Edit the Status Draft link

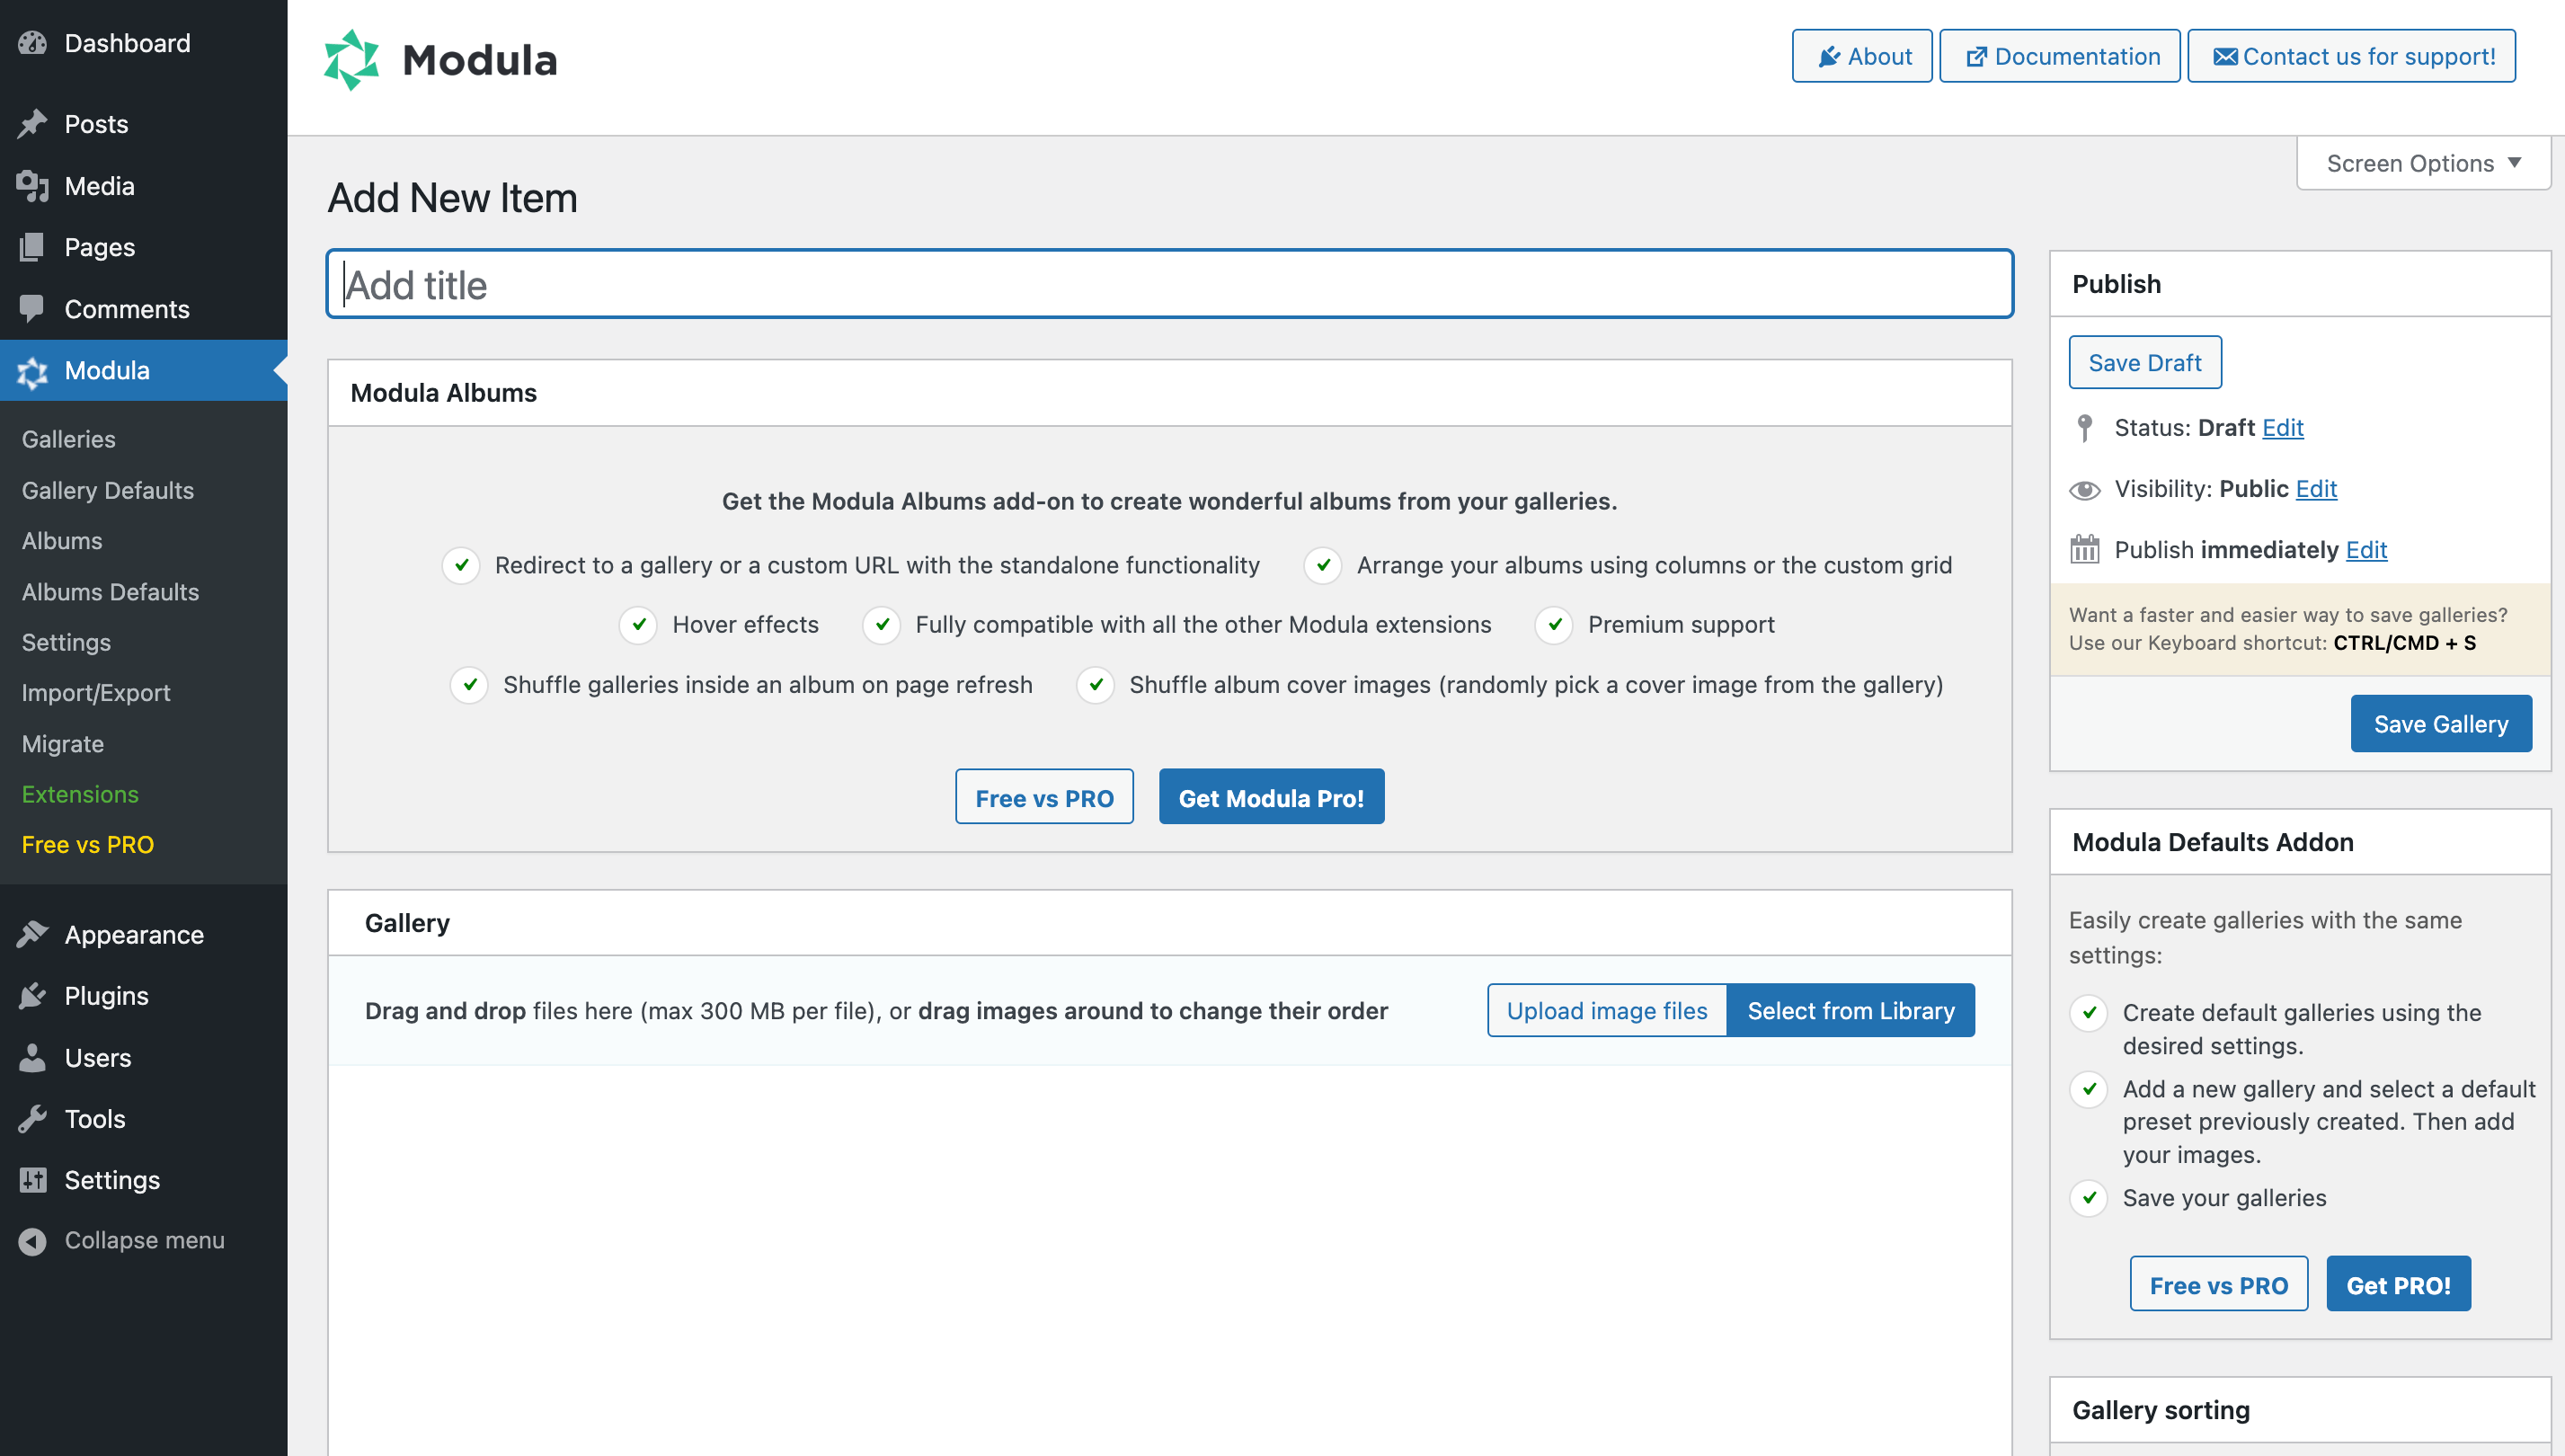click(x=2283, y=428)
